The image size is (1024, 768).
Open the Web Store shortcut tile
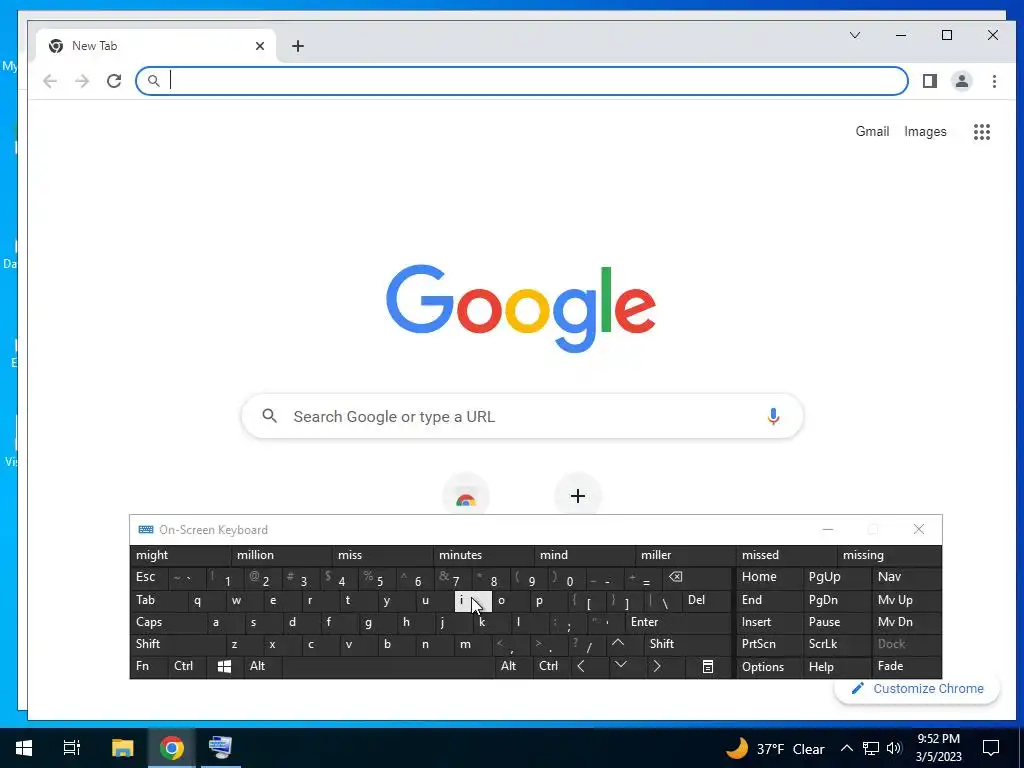(466, 496)
